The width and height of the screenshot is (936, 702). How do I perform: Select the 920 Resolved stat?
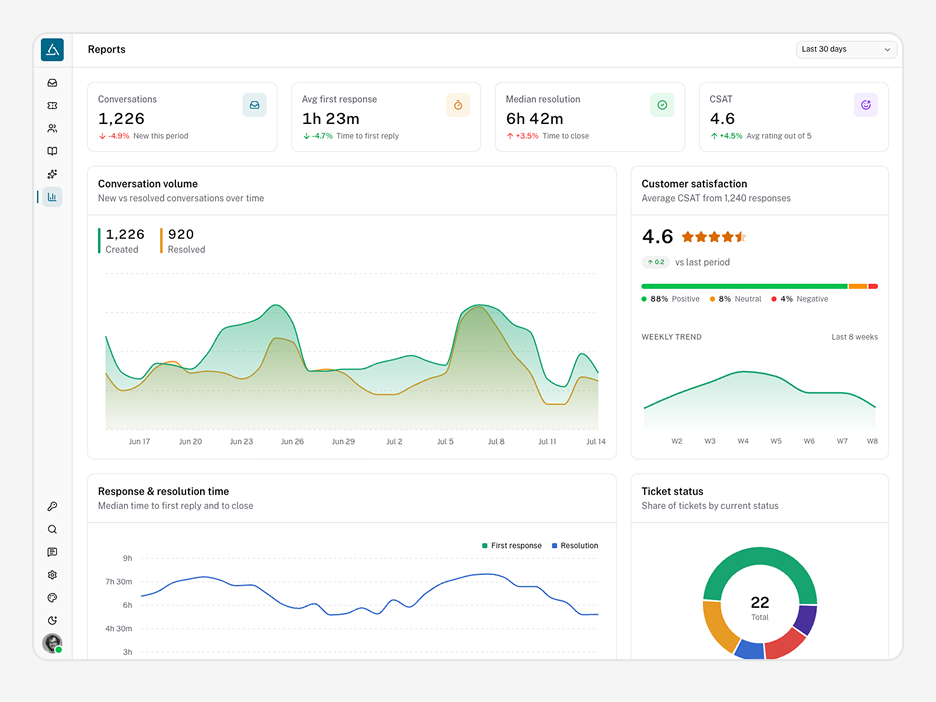coord(183,241)
